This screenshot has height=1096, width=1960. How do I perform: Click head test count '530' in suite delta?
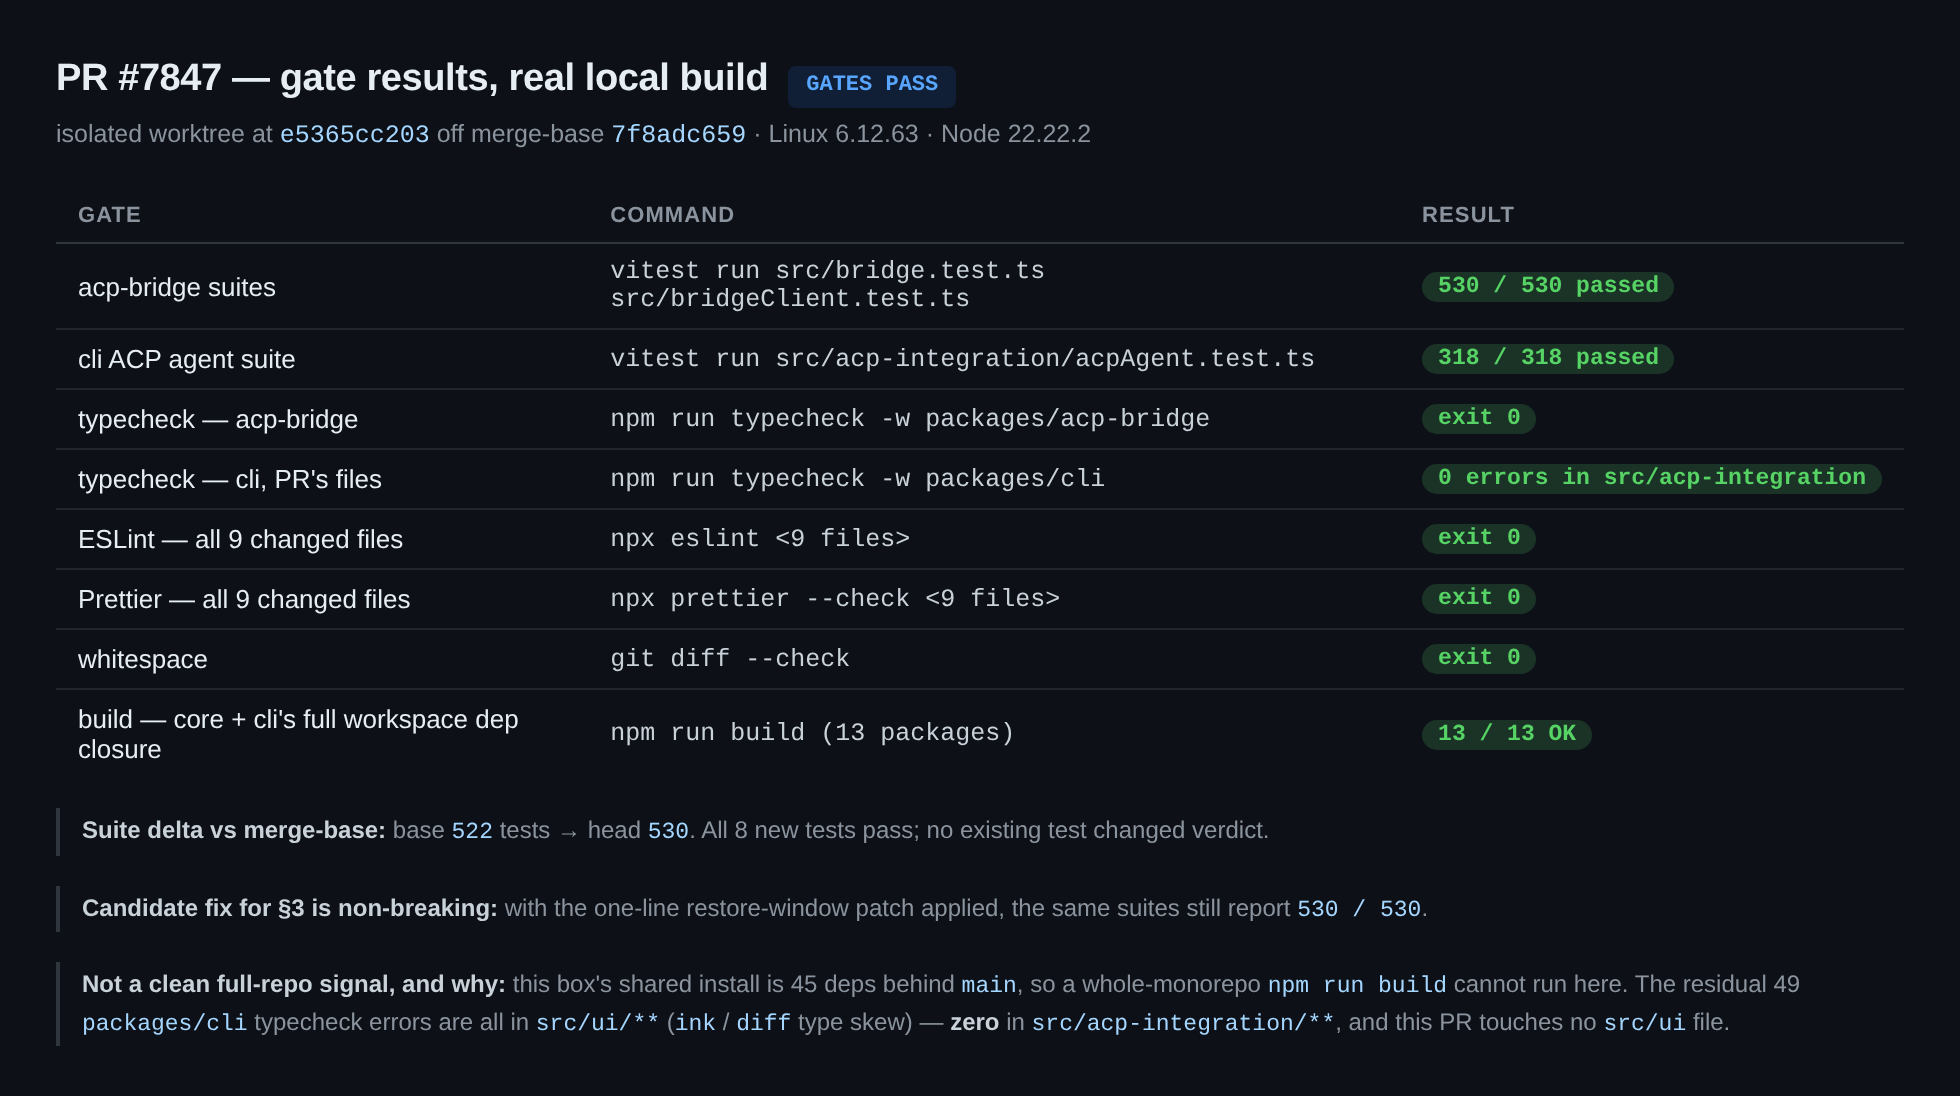click(x=668, y=831)
